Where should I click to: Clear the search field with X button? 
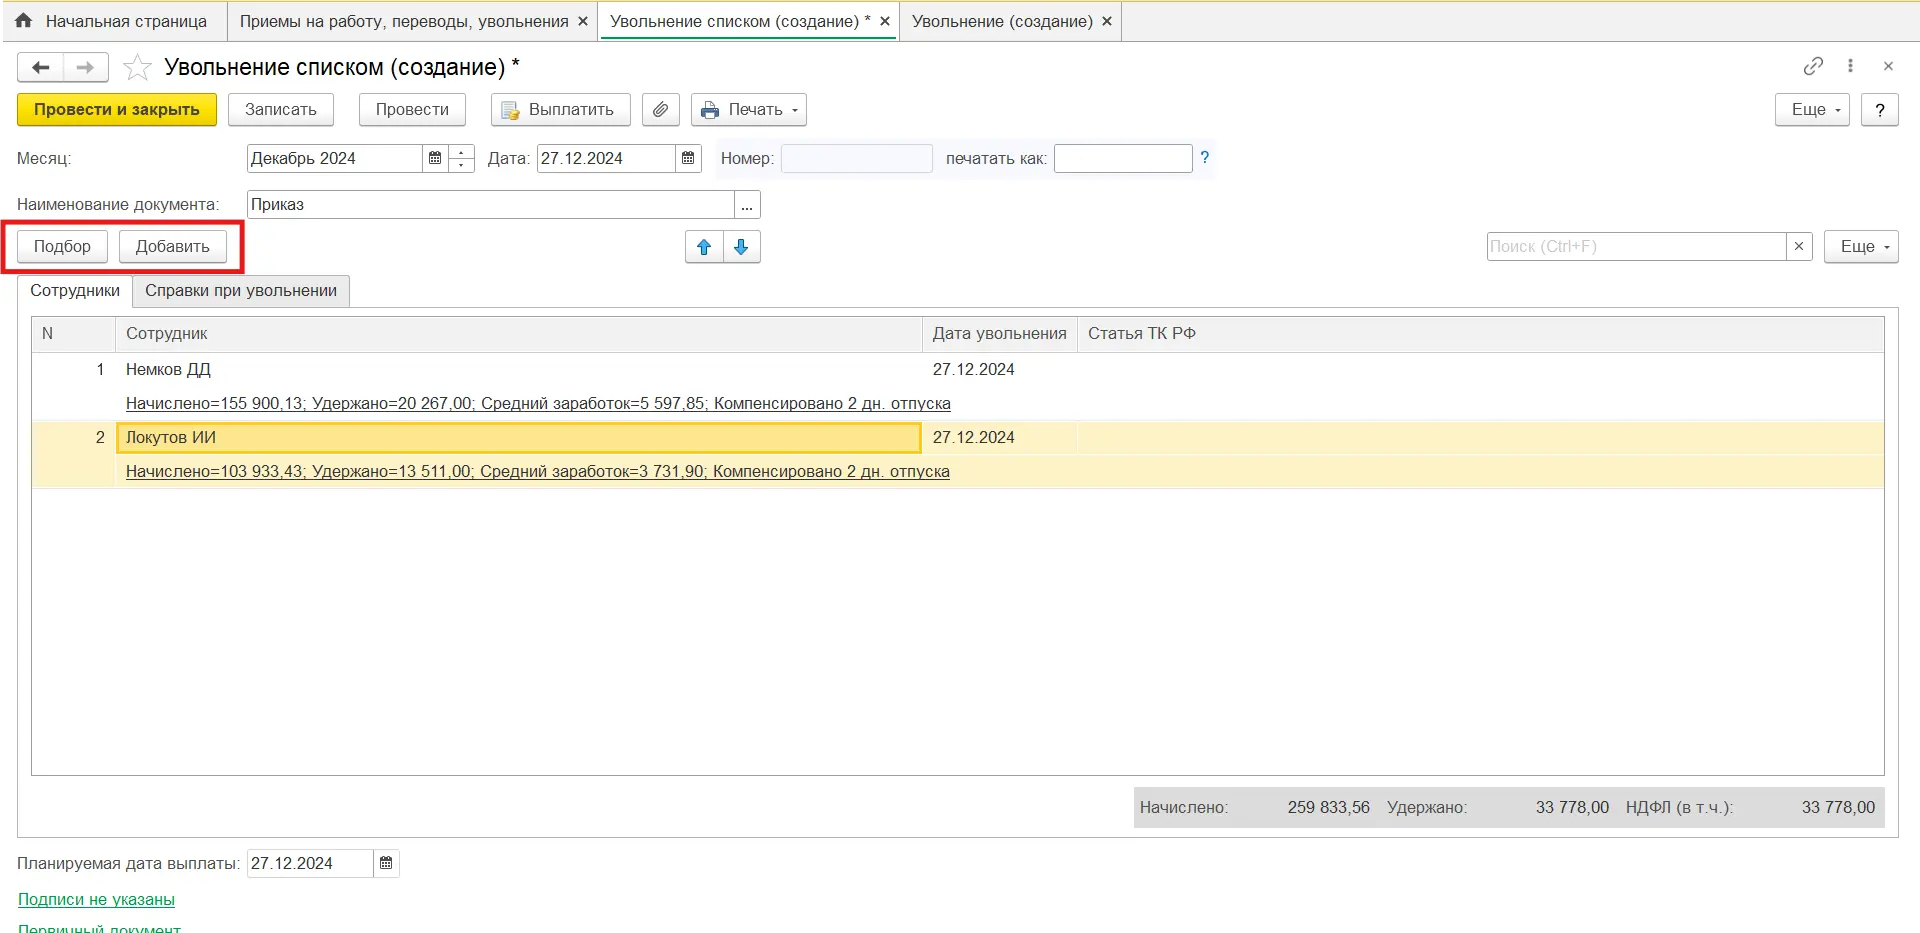click(1799, 247)
